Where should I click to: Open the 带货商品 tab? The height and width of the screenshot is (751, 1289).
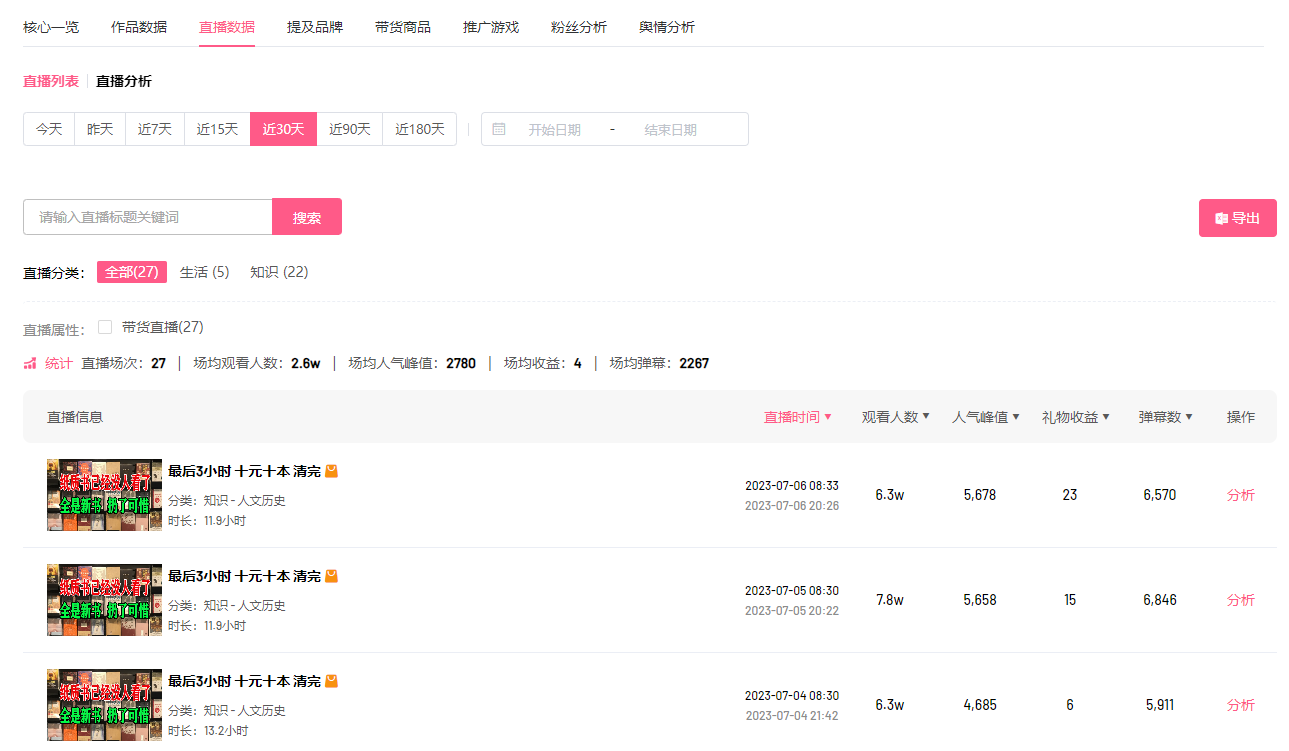[403, 27]
